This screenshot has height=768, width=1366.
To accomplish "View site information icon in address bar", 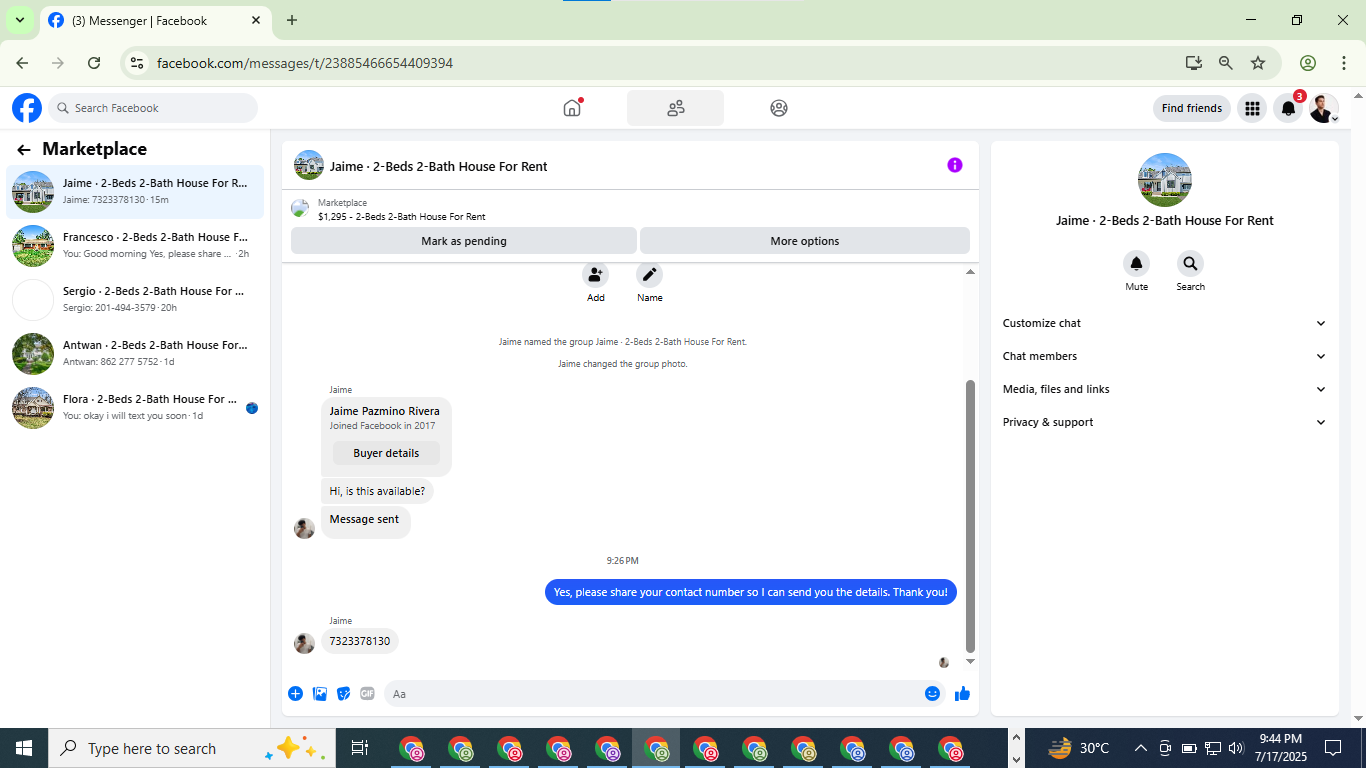I will tap(138, 63).
